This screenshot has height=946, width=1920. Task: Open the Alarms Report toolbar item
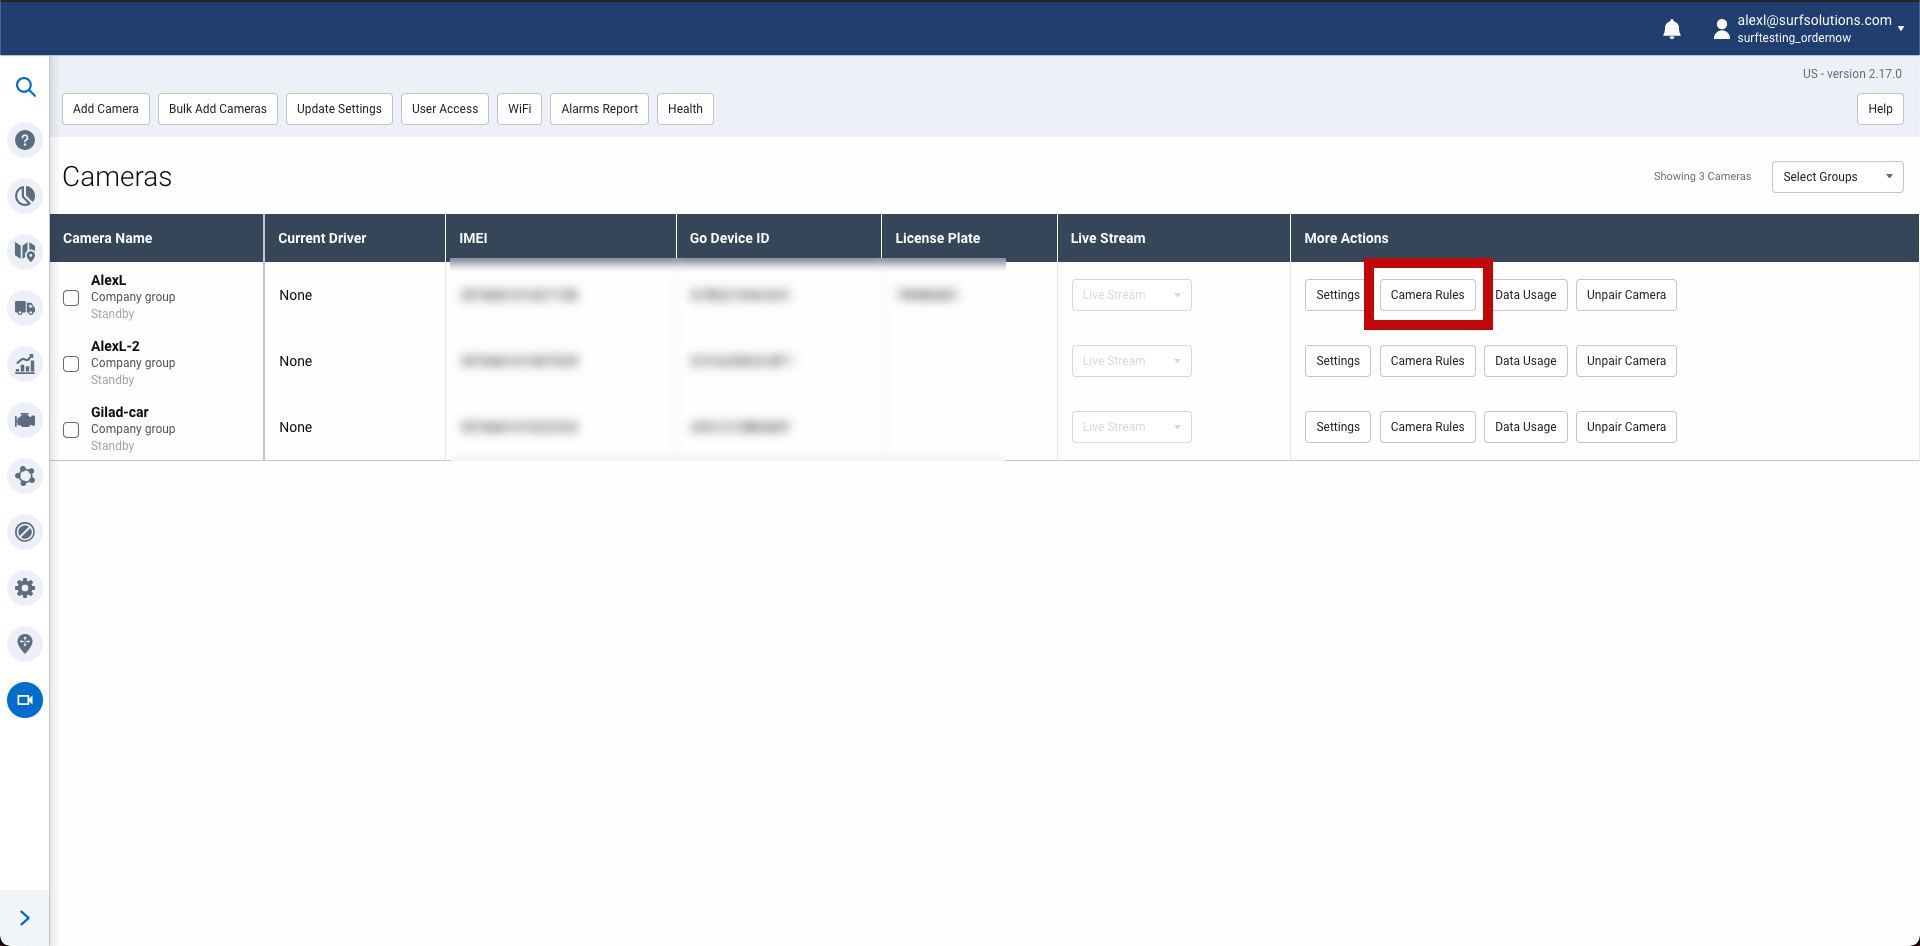pyautogui.click(x=599, y=109)
